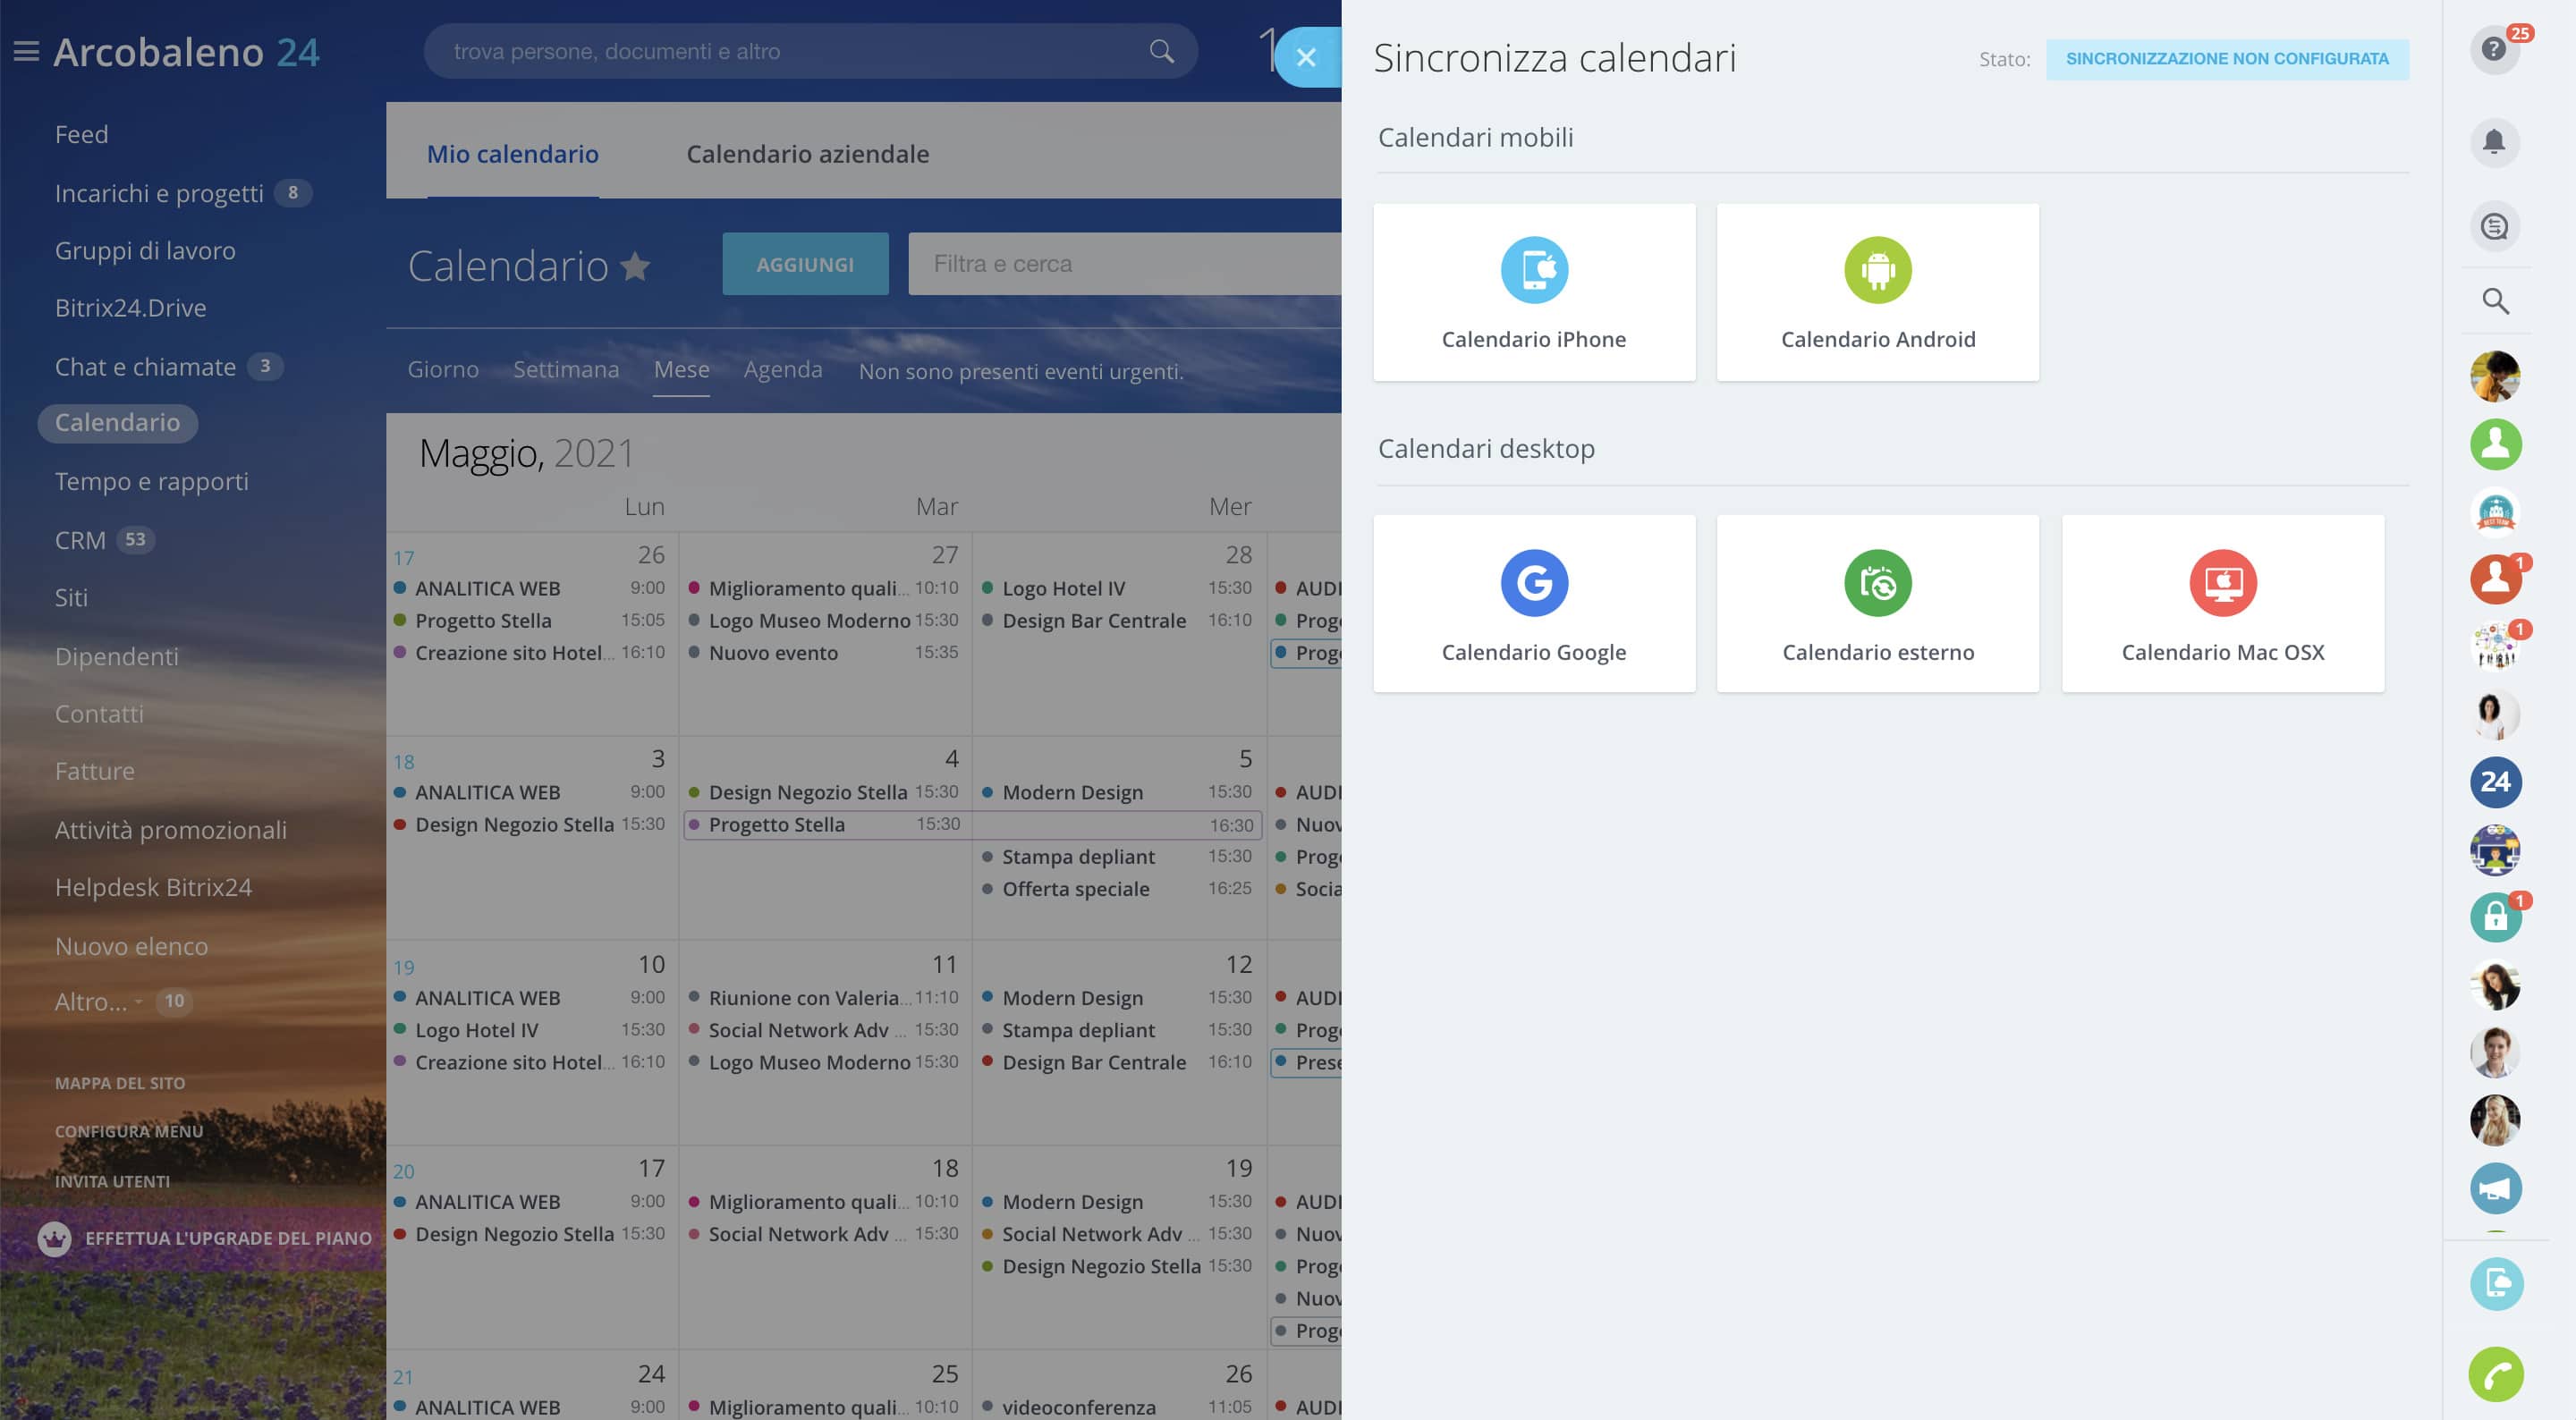Image resolution: width=2576 pixels, height=1420 pixels.
Task: Open the notifications bell icon
Action: [2494, 142]
